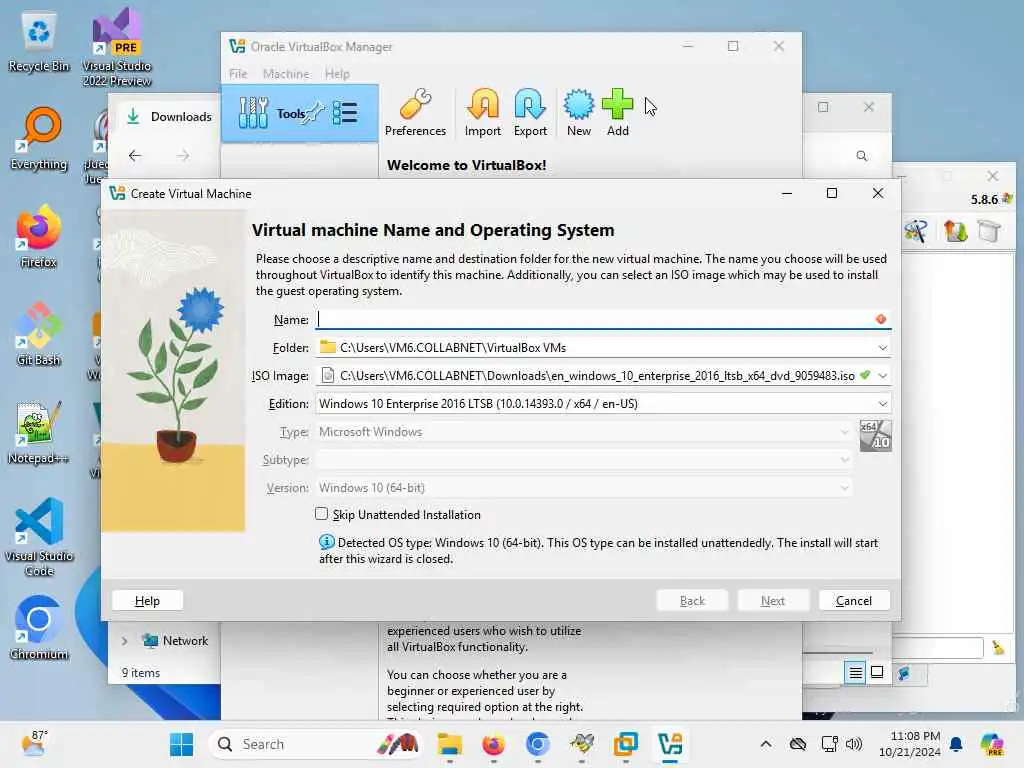Click the VirtualBox taskbar icon

pyautogui.click(x=670, y=744)
